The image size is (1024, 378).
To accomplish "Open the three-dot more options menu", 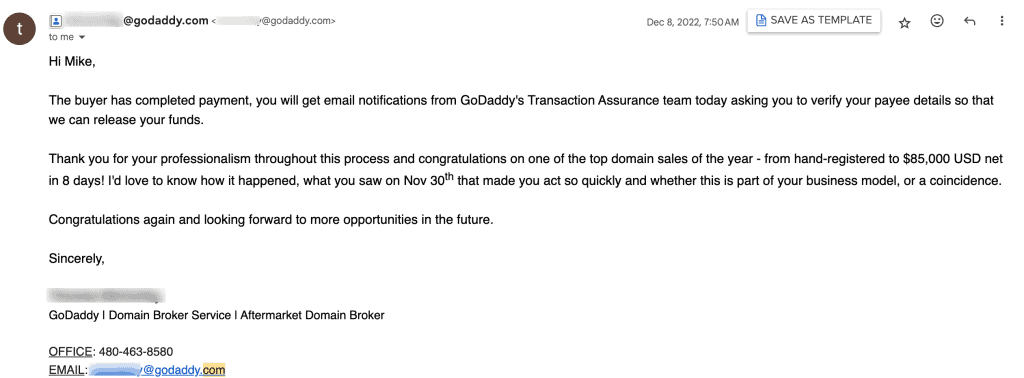I will click(1002, 22).
